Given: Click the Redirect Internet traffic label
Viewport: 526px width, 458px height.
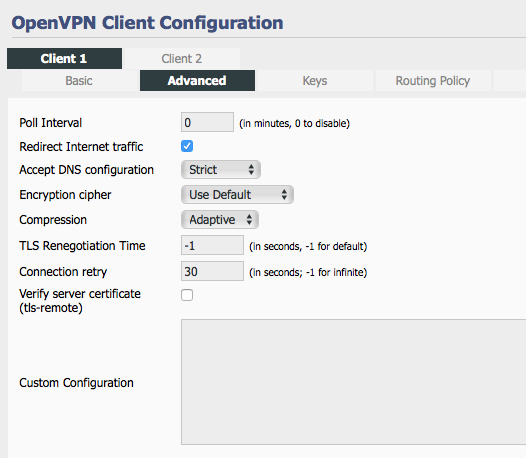Looking at the screenshot, I should coord(81,147).
